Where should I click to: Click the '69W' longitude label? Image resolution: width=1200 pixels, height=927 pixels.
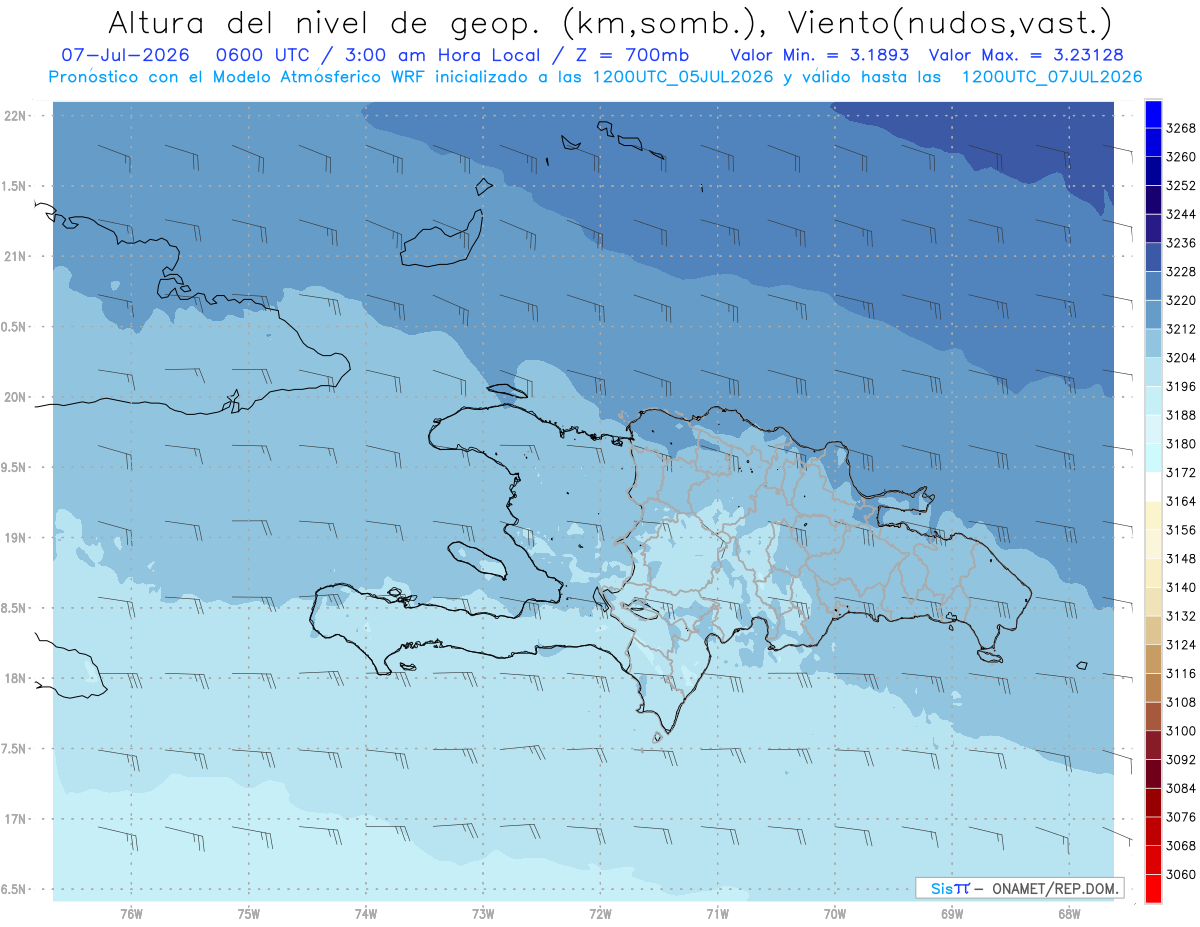[x=952, y=913]
